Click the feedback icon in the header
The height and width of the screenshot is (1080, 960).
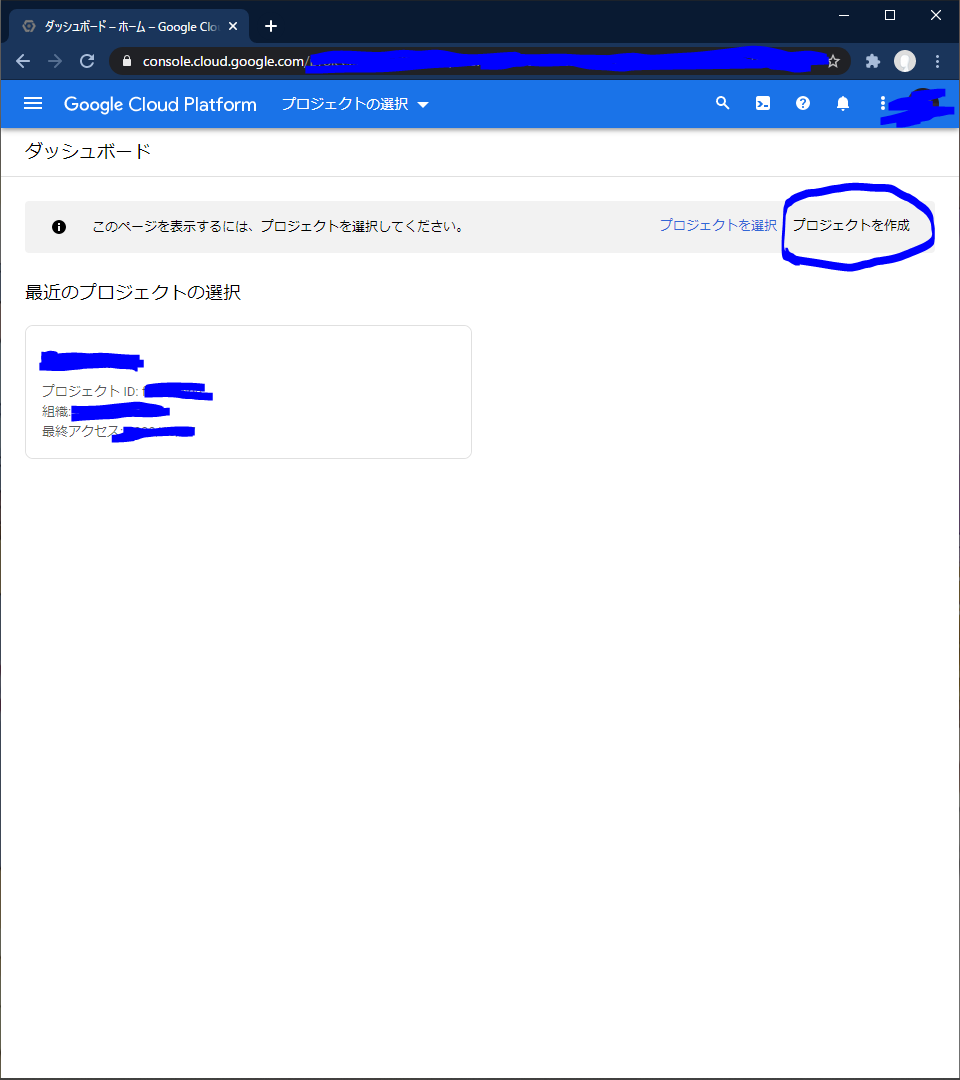tap(762, 103)
